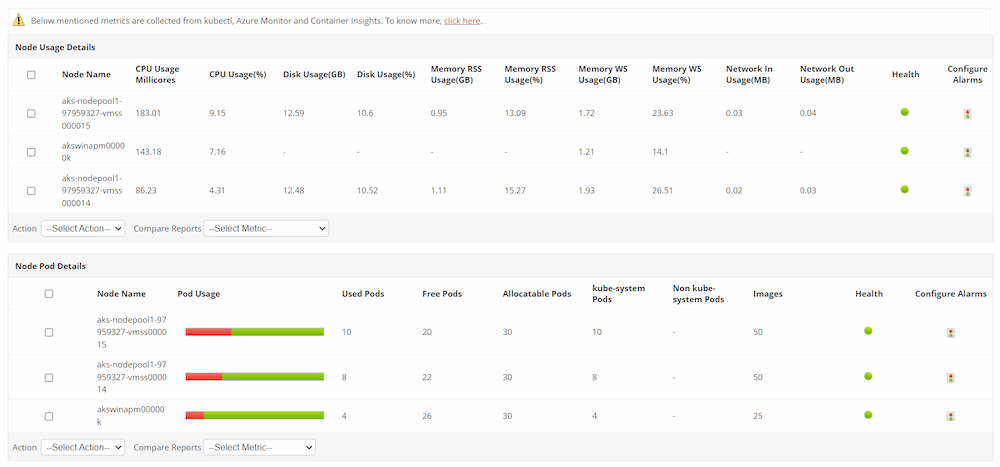
Task: Click Configure Alarms icon for akswinapm00000k pod row
Action: pyautogui.click(x=950, y=415)
